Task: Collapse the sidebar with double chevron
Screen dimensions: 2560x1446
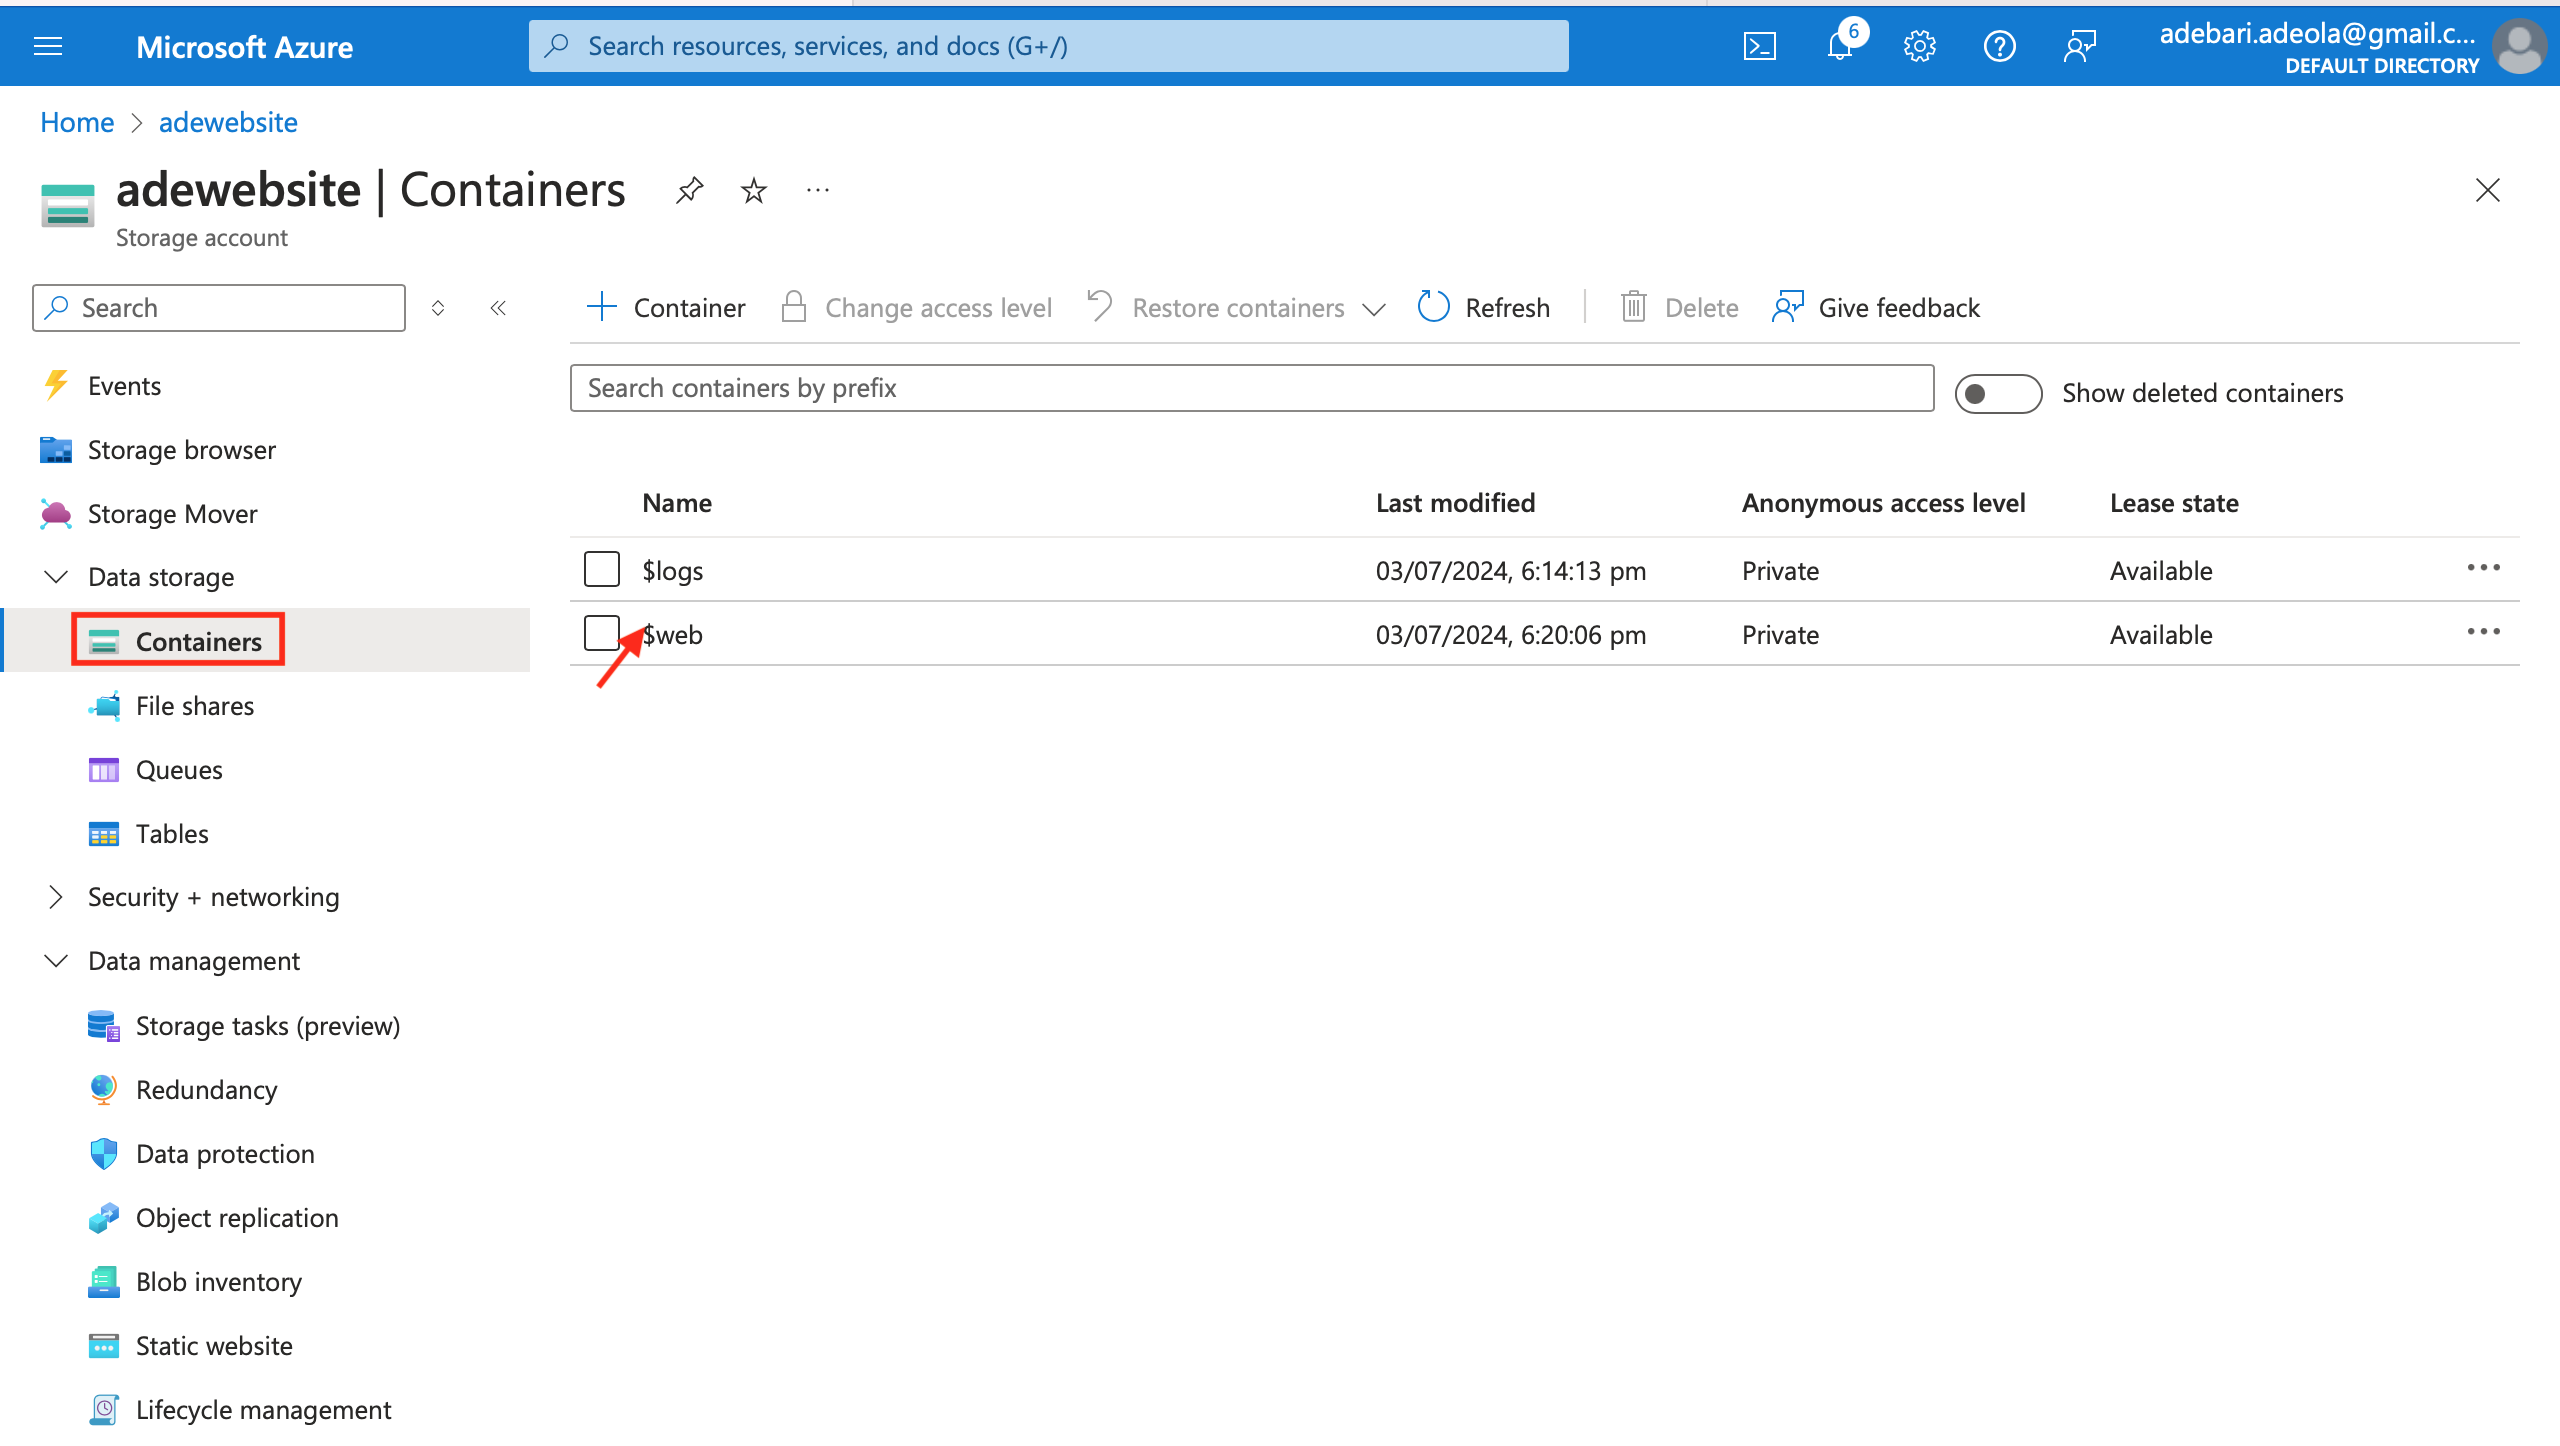Action: point(498,308)
